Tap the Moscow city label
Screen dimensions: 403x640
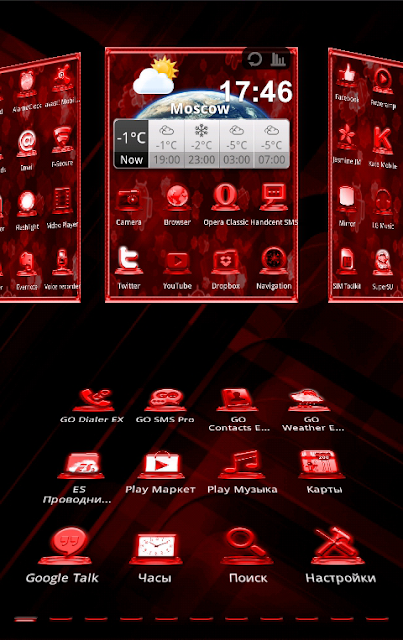tap(200, 109)
